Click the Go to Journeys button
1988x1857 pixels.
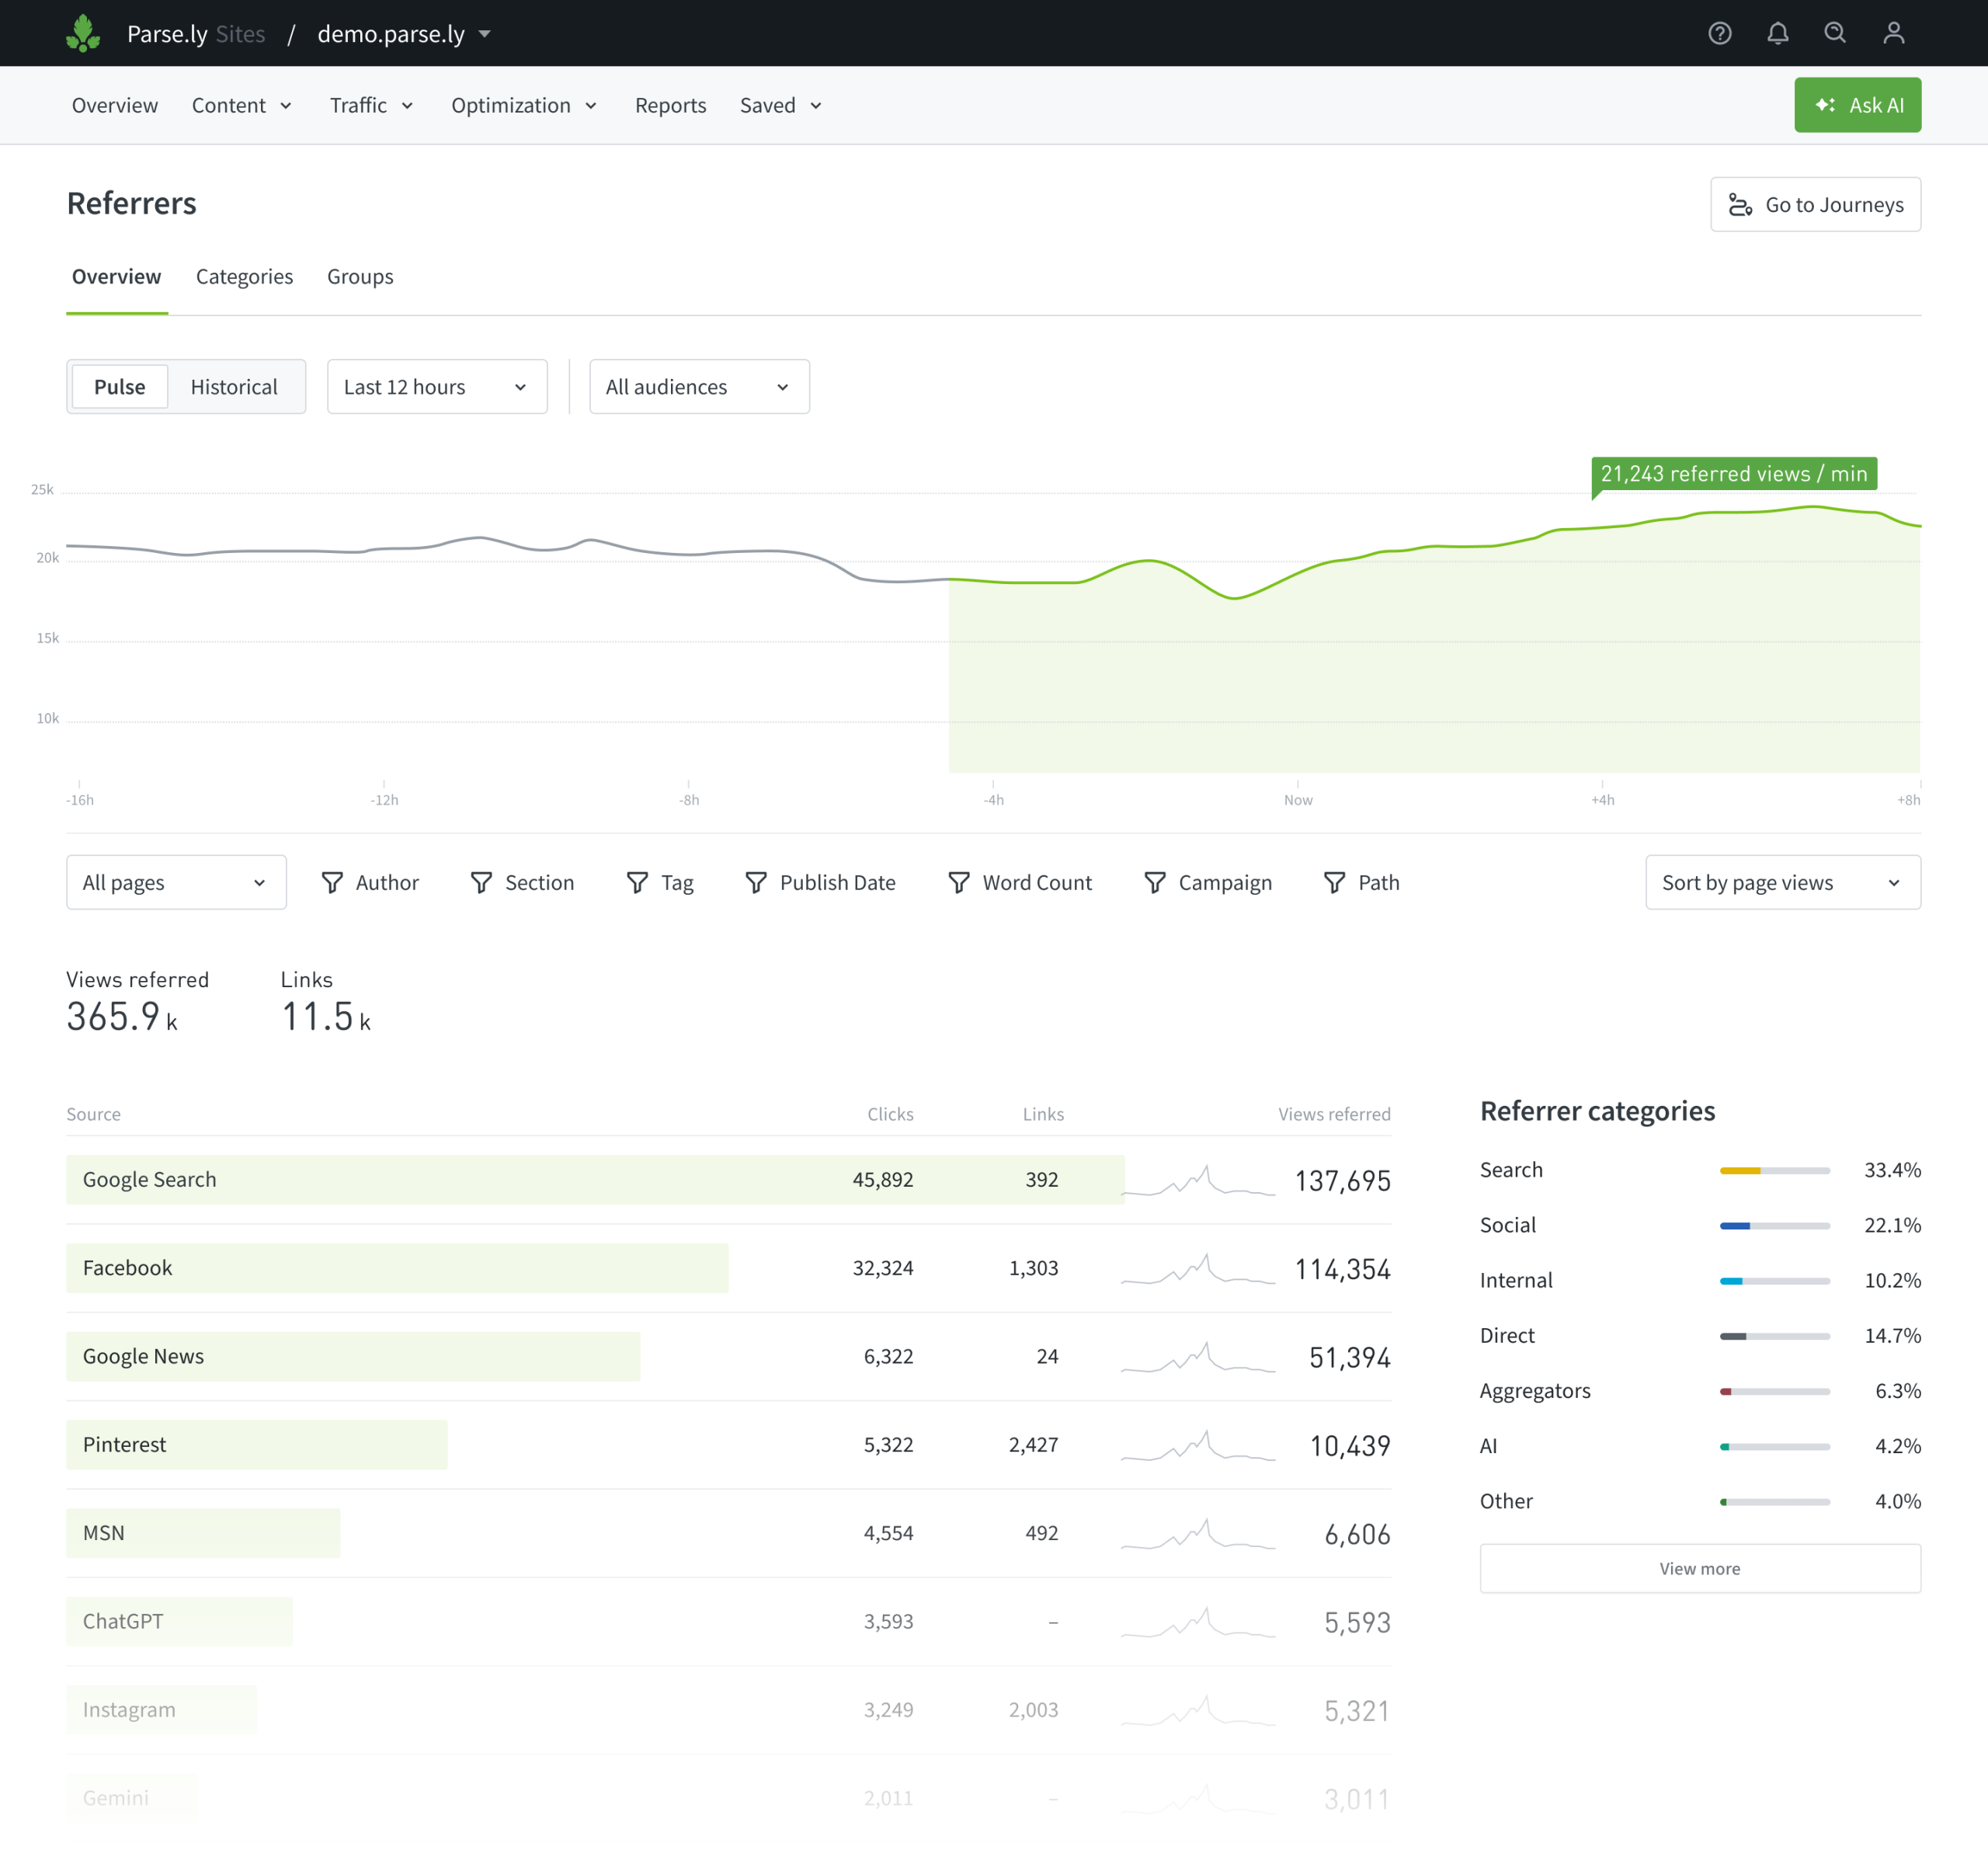[x=1814, y=205]
